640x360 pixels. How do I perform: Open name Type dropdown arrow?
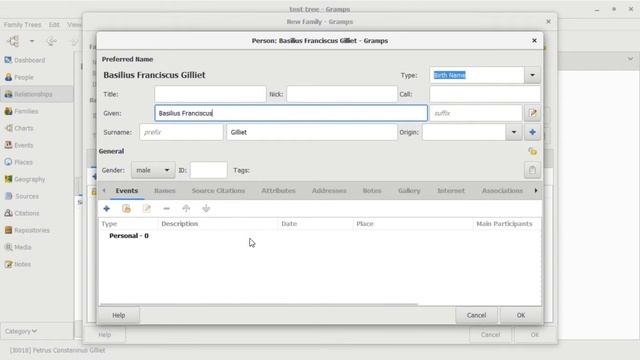pos(532,75)
